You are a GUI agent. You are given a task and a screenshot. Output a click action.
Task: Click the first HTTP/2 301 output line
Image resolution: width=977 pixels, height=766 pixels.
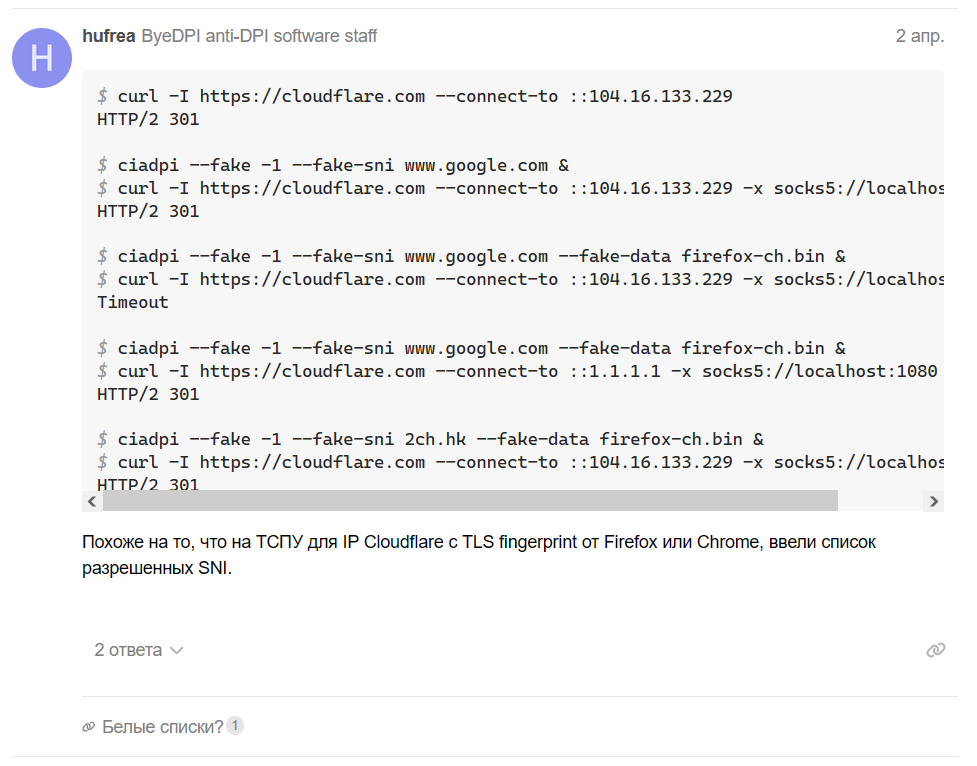pos(148,120)
